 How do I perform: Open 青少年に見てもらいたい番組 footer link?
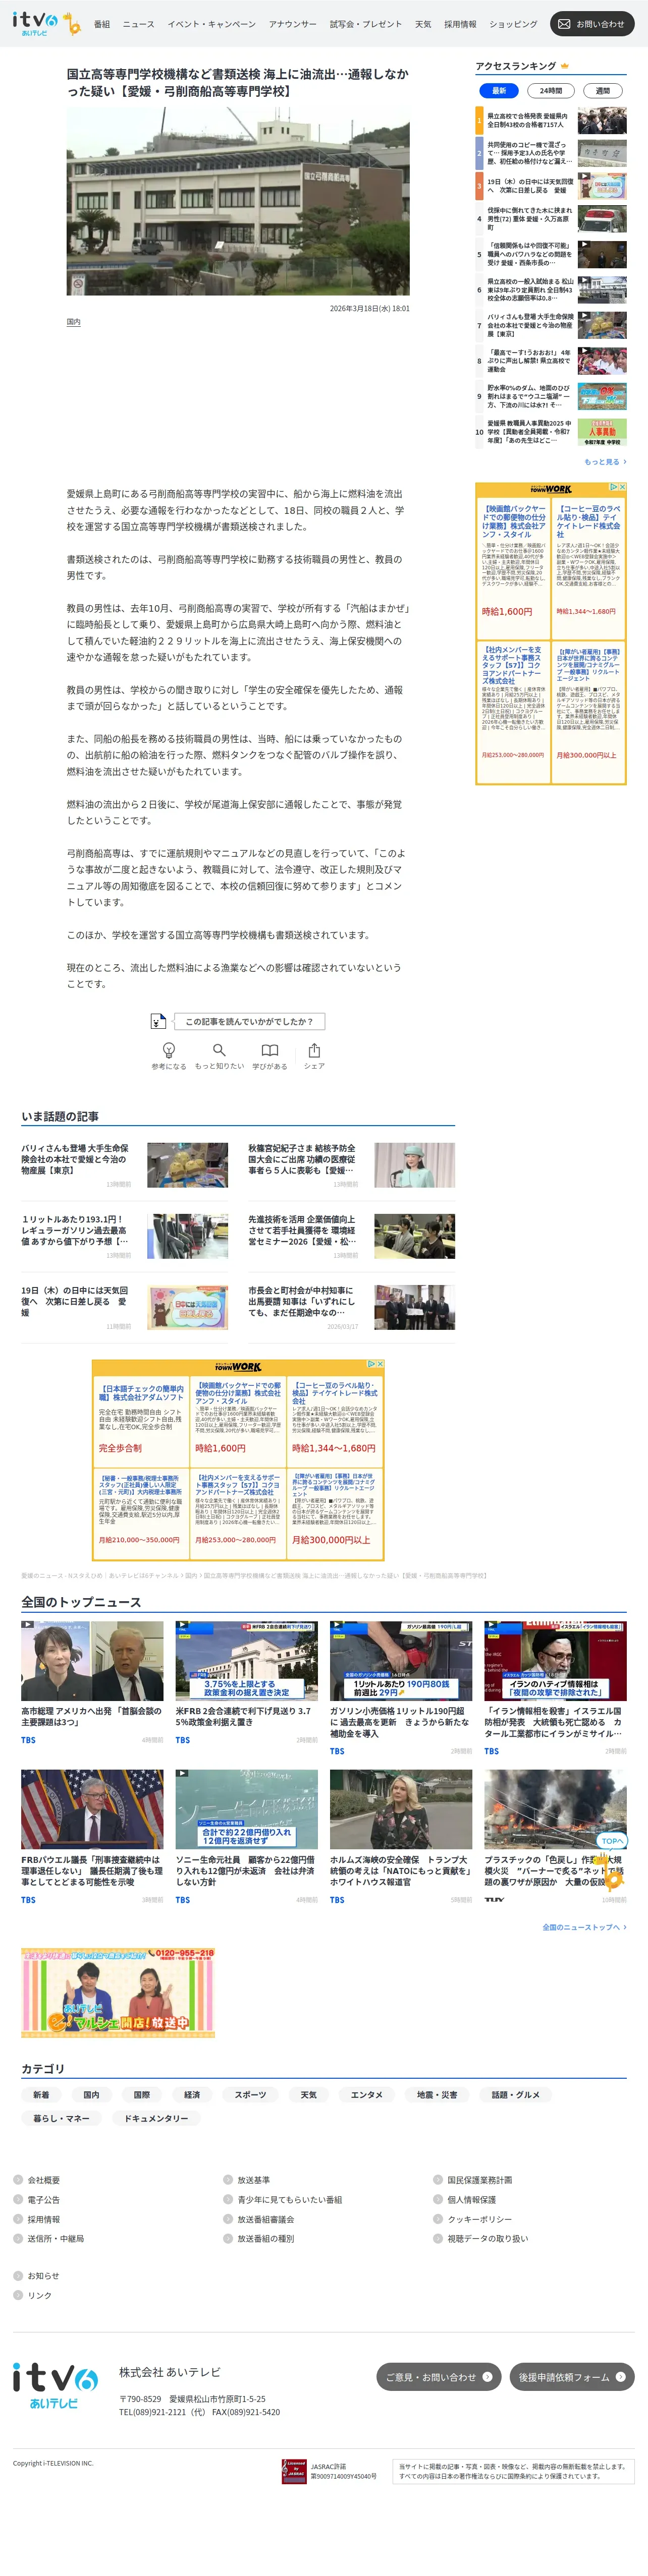(x=290, y=2199)
